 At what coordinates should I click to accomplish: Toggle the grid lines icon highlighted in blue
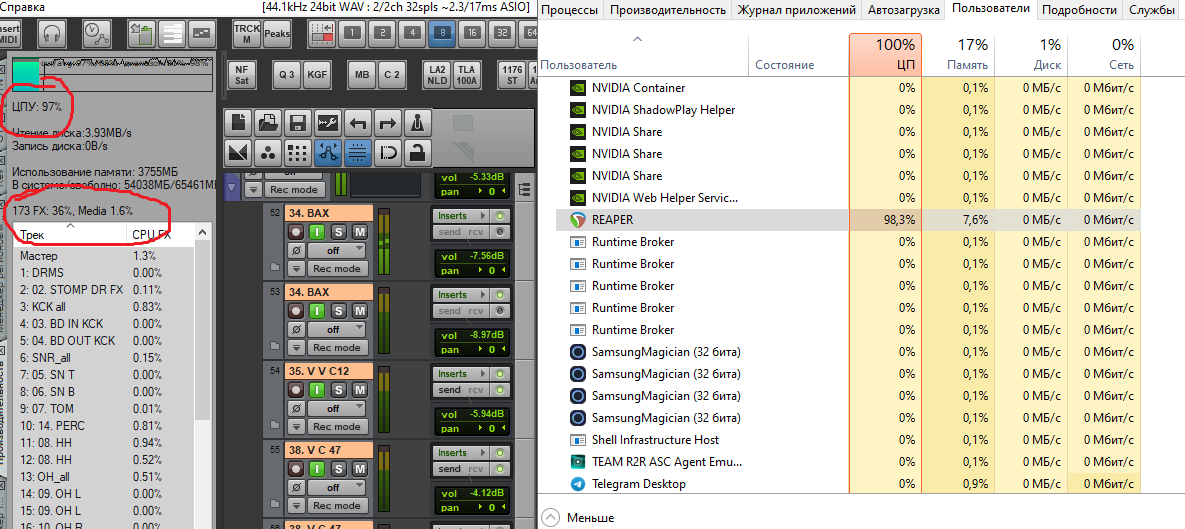tap(357, 153)
